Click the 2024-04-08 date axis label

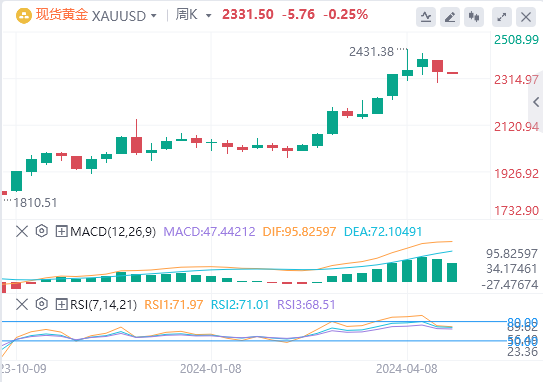[407, 369]
